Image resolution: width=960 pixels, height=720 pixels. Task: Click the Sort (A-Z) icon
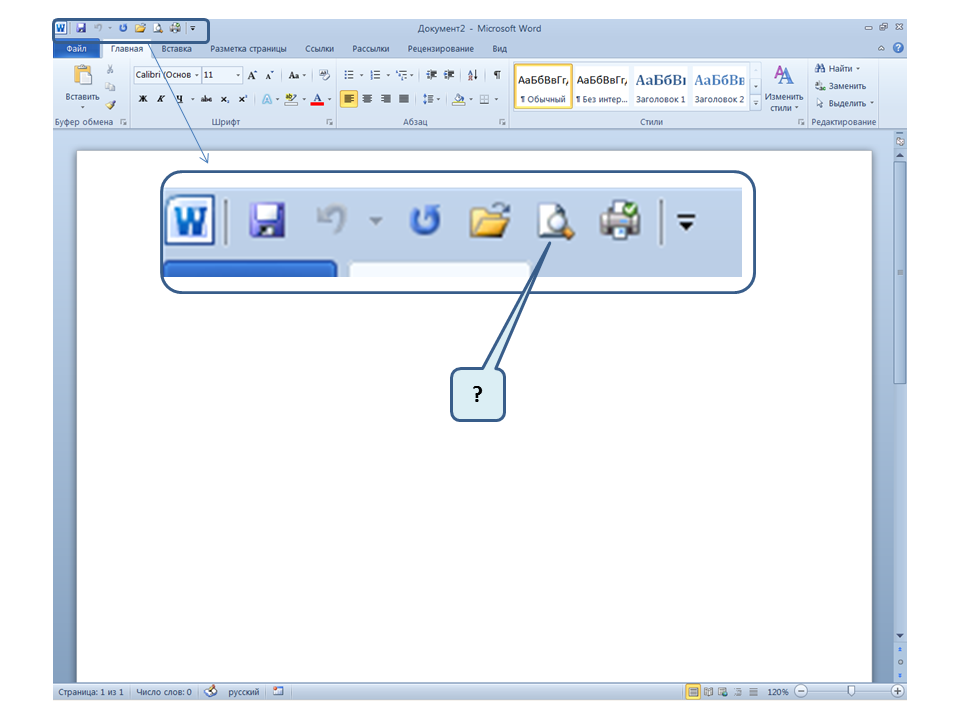pos(472,75)
